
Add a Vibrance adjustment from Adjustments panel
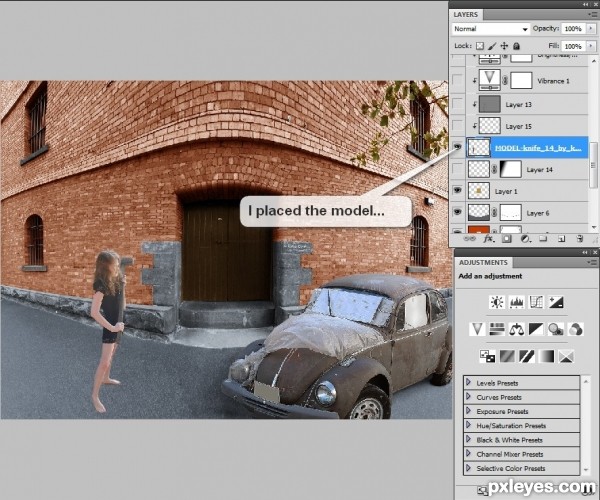(x=477, y=329)
